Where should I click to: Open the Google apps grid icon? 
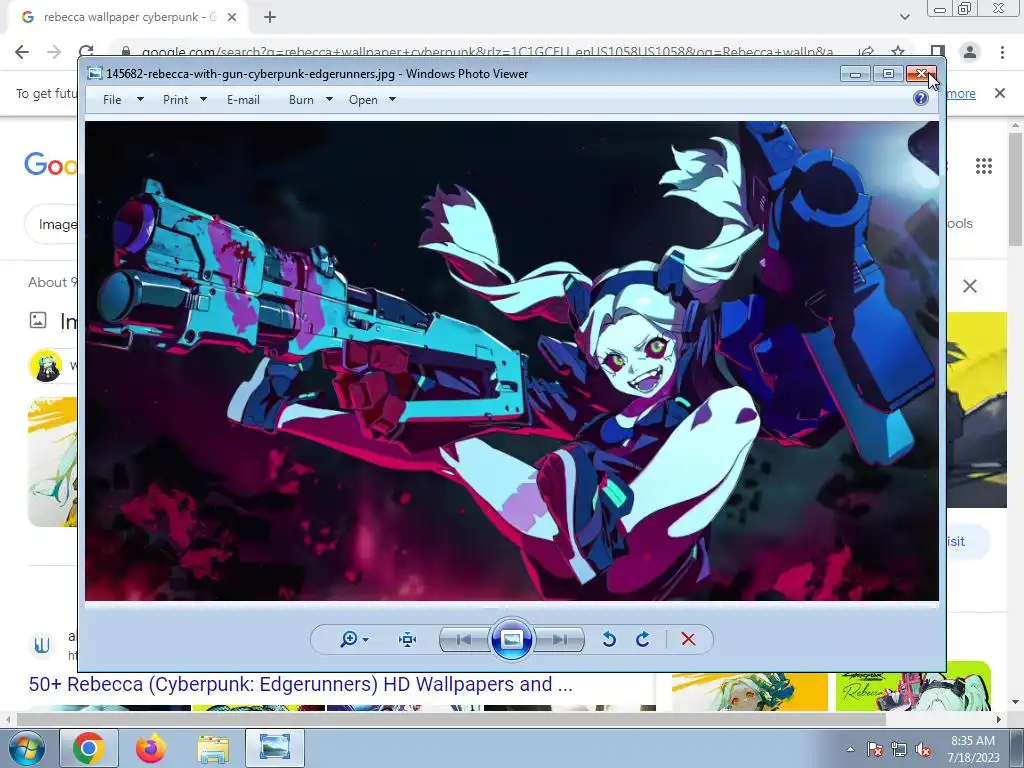coord(984,166)
